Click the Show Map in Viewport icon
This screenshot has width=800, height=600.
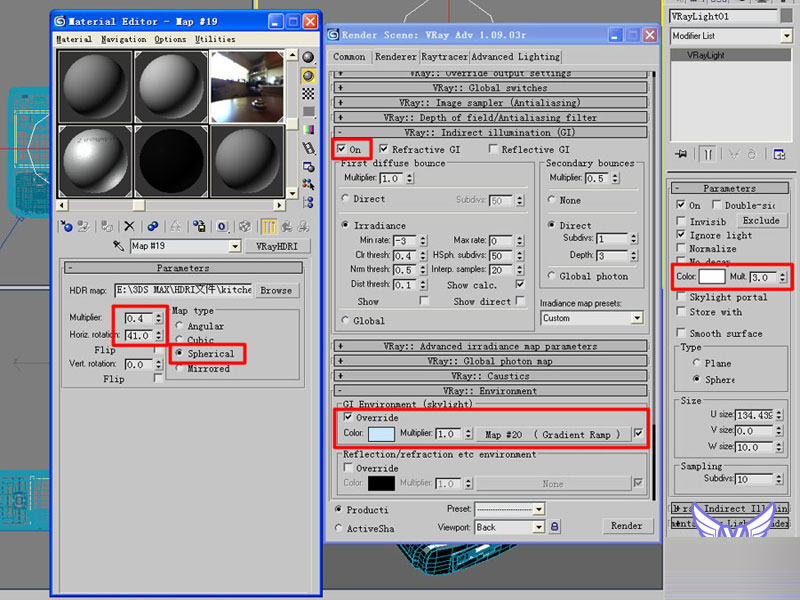(245, 226)
